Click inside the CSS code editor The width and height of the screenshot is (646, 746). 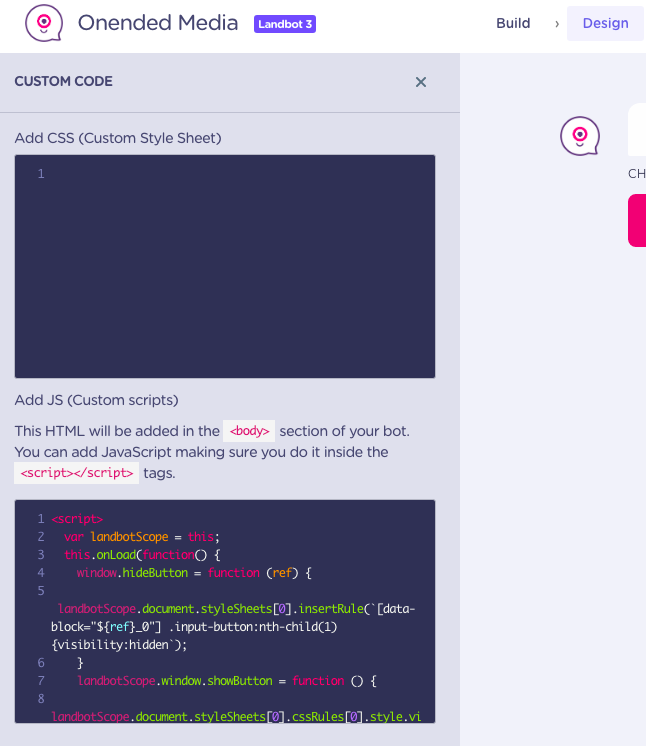(x=225, y=266)
